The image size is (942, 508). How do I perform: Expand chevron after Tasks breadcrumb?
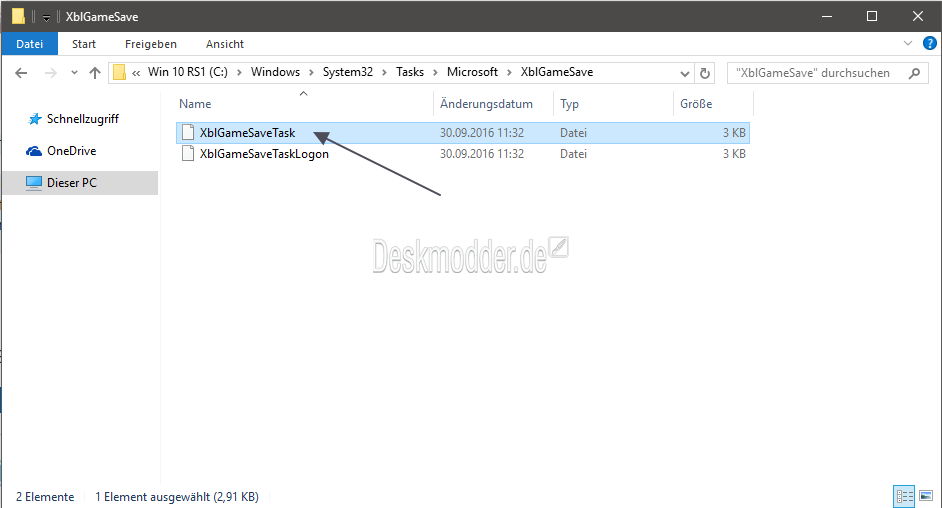click(436, 73)
